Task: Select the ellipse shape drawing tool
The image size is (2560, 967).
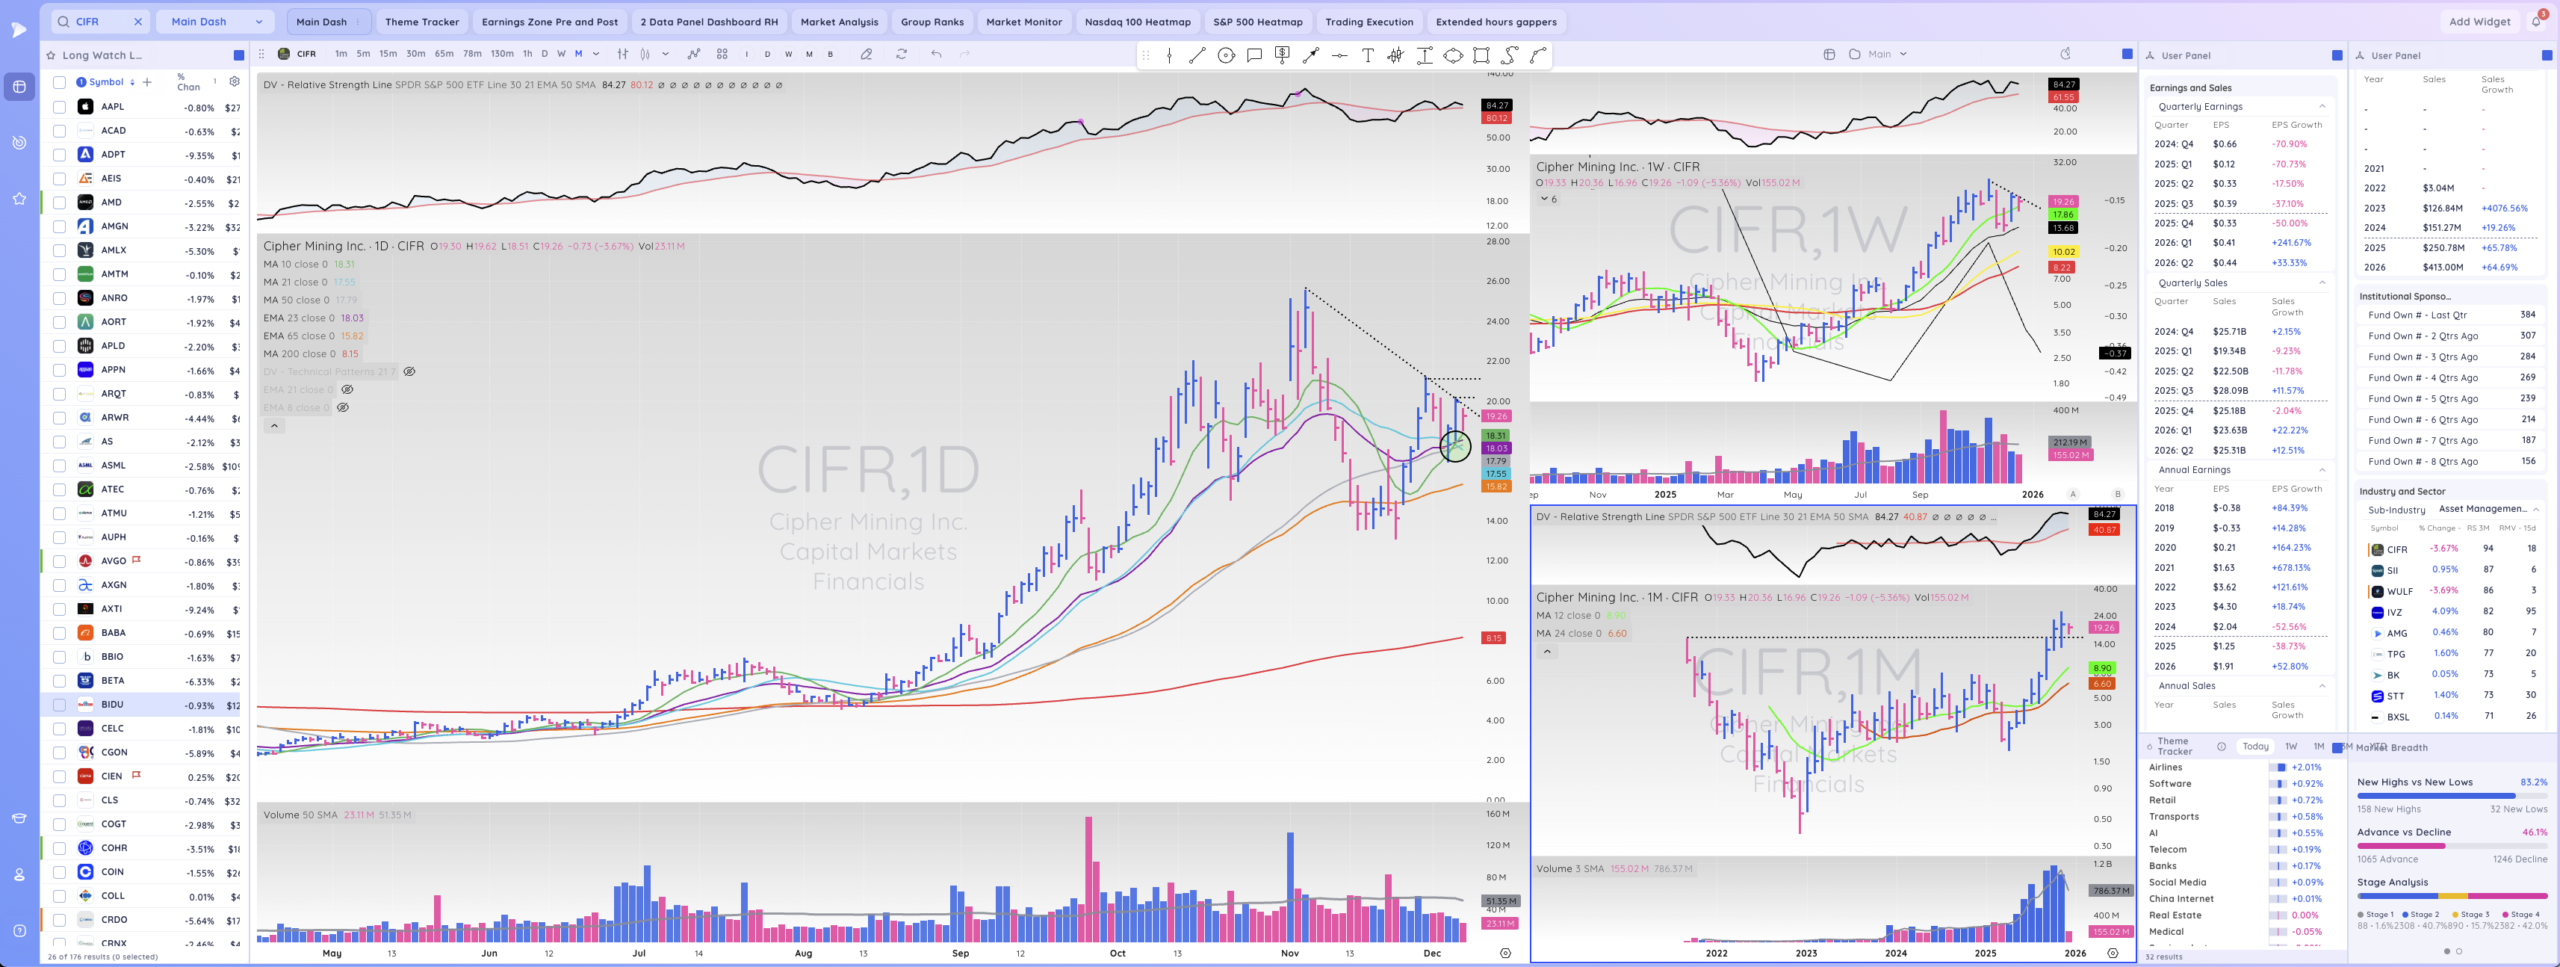Action: pyautogui.click(x=1453, y=55)
